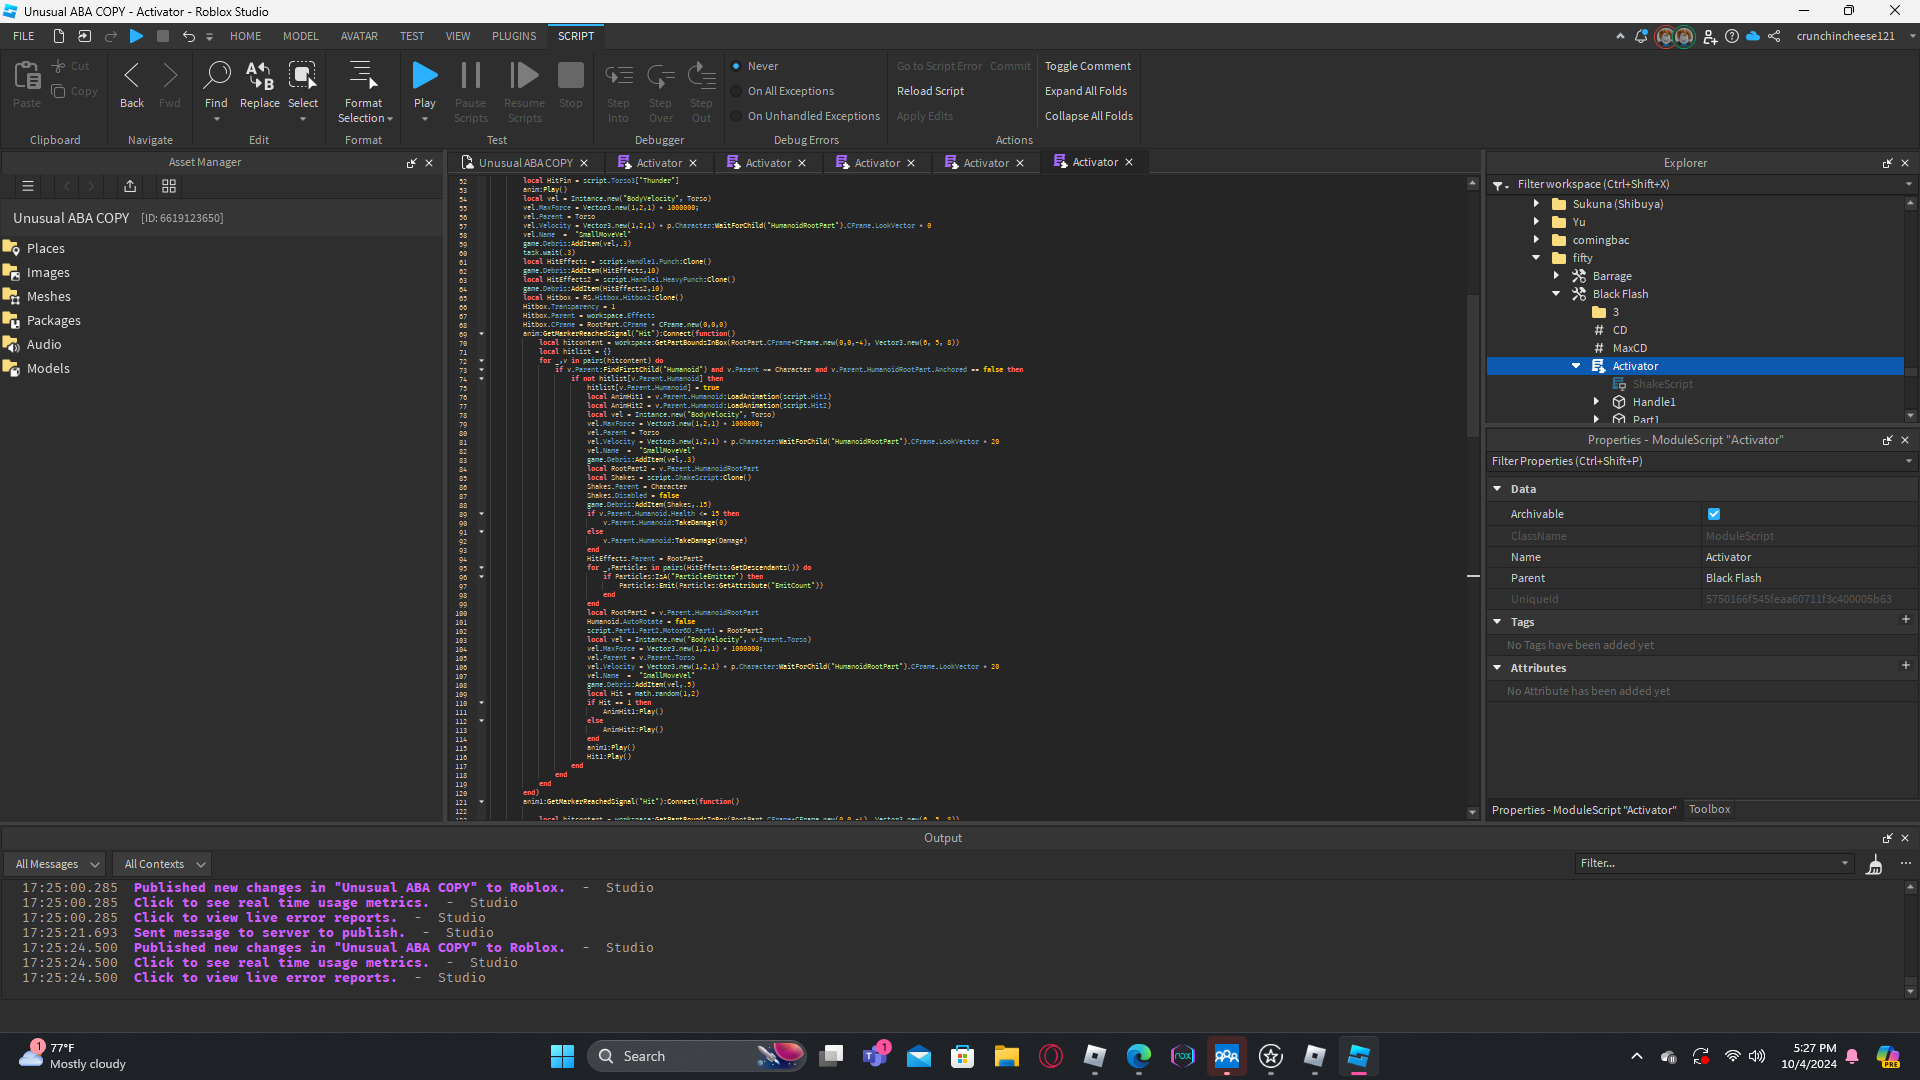Collapse the Black Flash tool node
The height and width of the screenshot is (1080, 1920).
[x=1557, y=294]
